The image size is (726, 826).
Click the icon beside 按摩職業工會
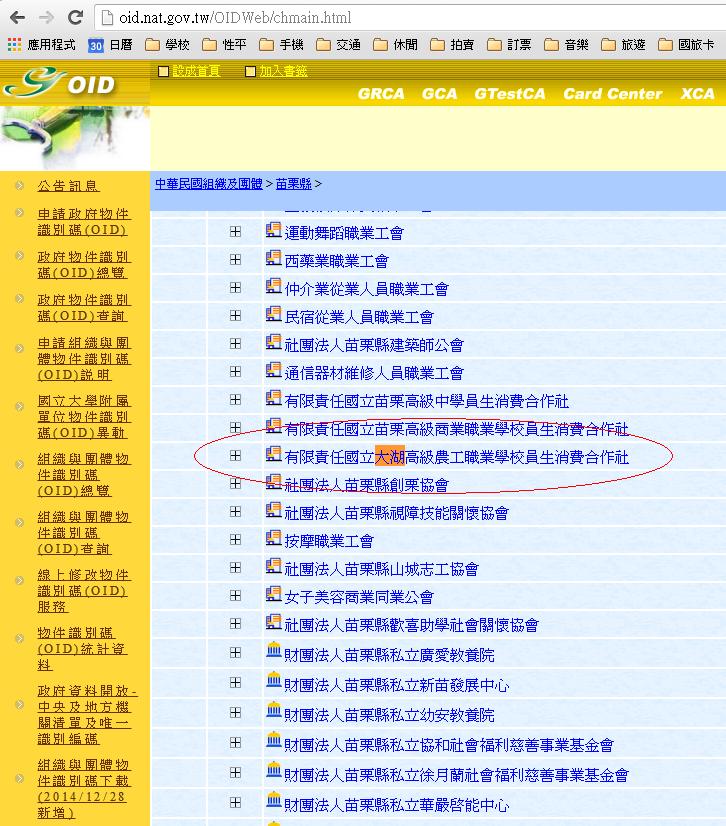click(274, 540)
